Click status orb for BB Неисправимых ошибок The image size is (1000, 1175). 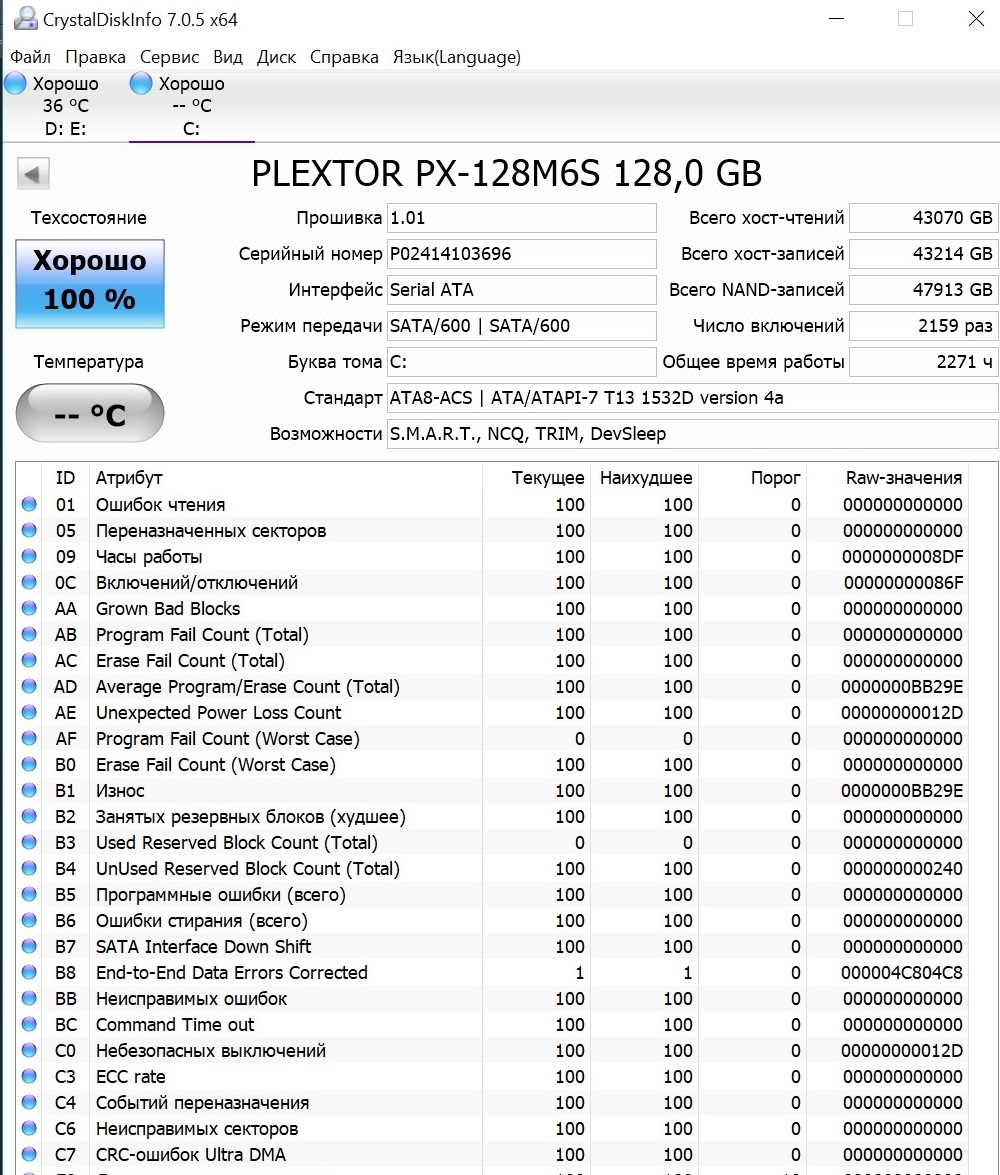29,998
